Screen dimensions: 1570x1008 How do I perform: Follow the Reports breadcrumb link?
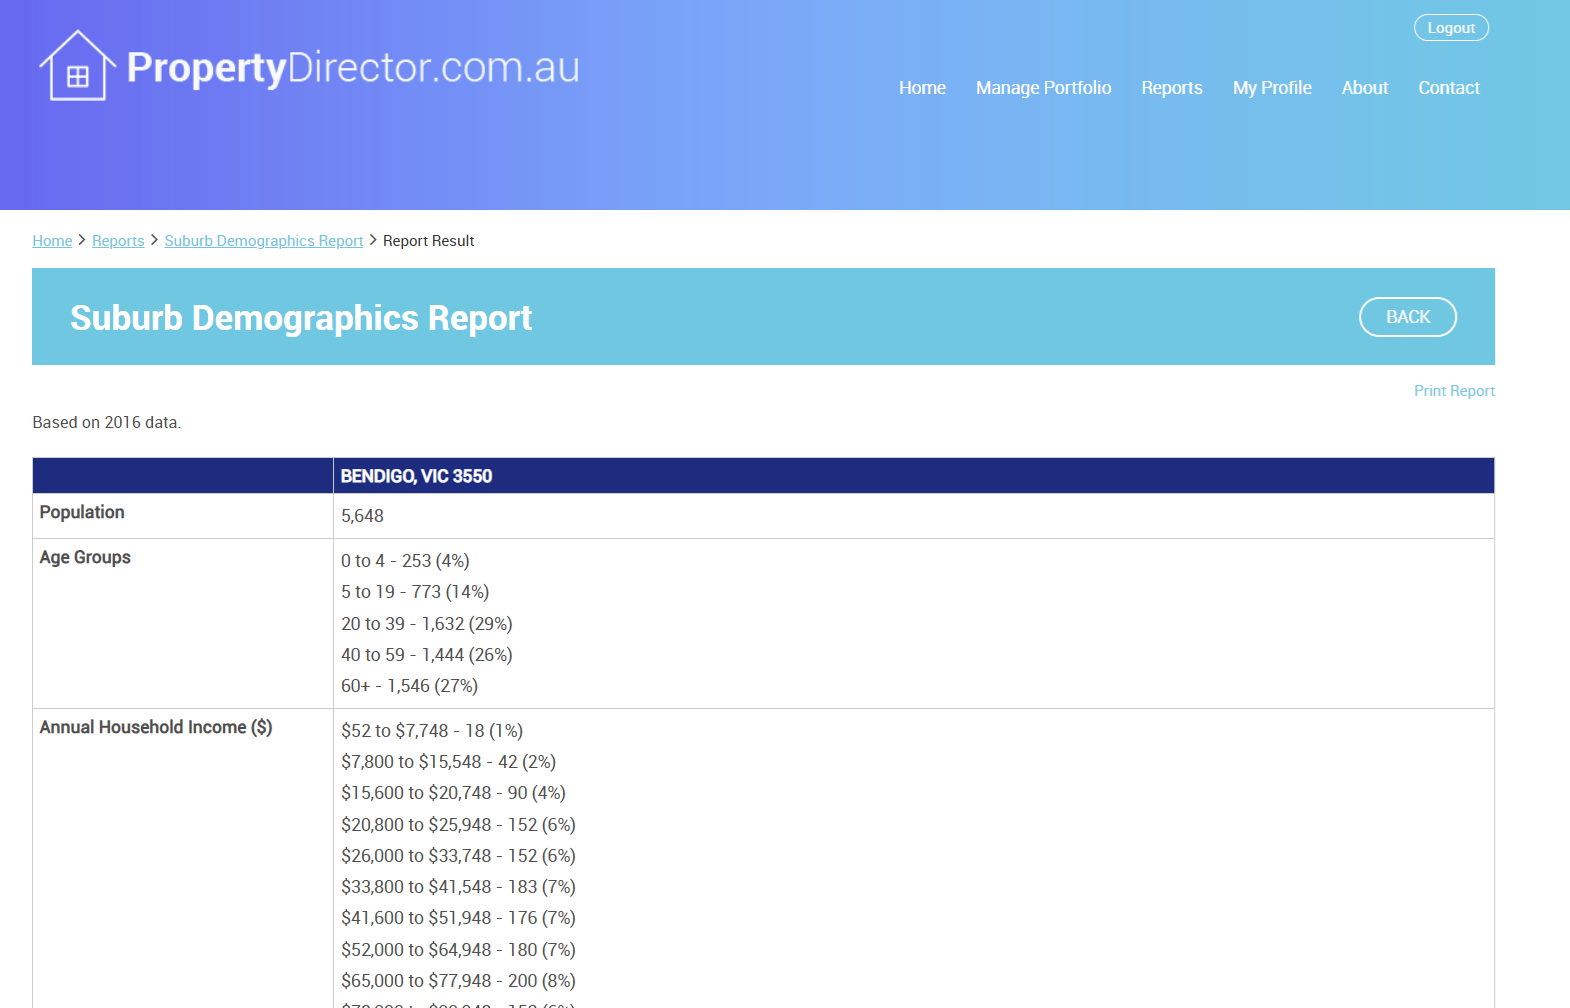[x=118, y=241]
